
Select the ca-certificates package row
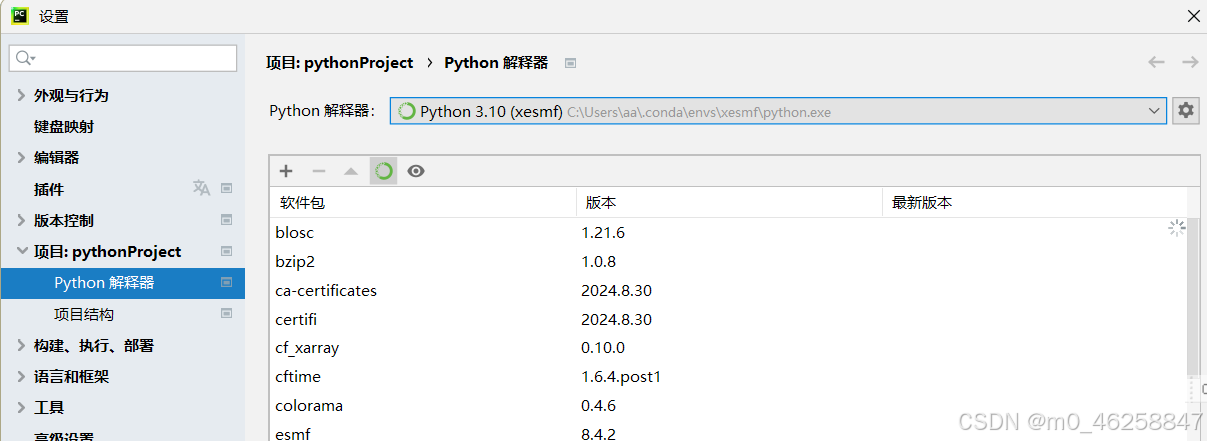pyautogui.click(x=728, y=290)
